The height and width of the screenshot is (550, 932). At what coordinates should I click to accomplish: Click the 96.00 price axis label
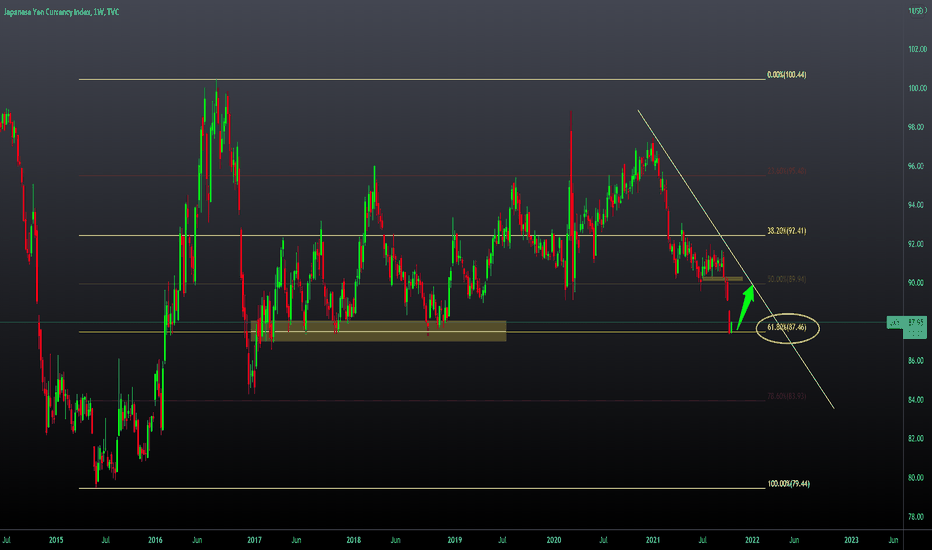[x=917, y=166]
